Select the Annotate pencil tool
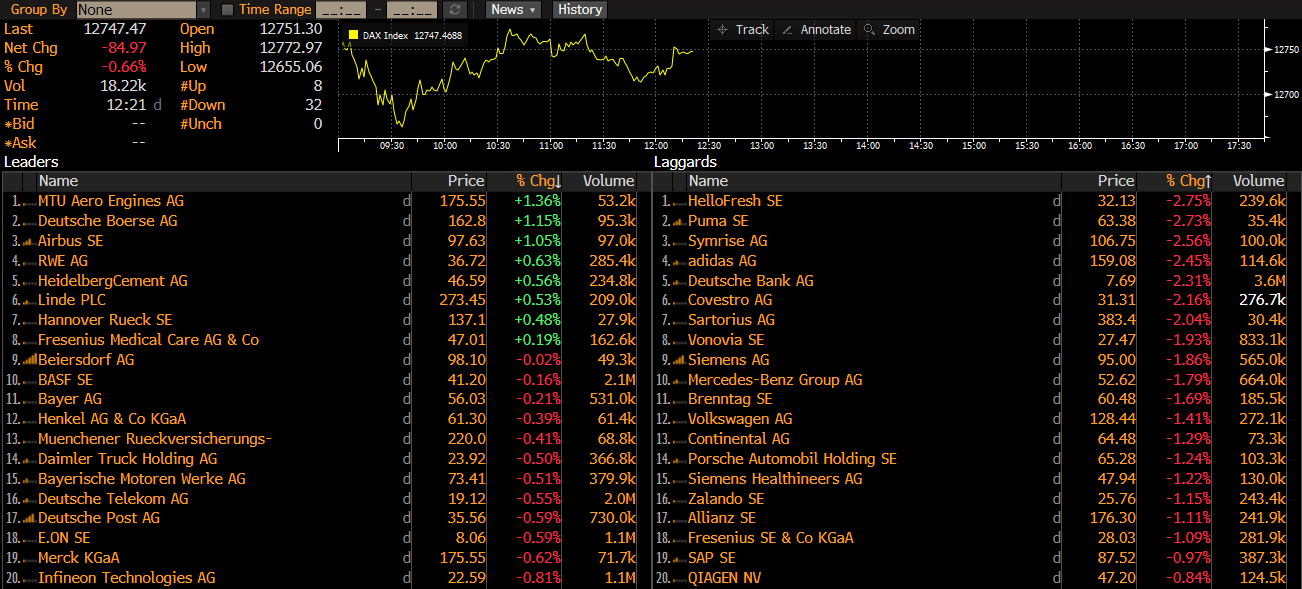The height and width of the screenshot is (589, 1302). coord(815,30)
